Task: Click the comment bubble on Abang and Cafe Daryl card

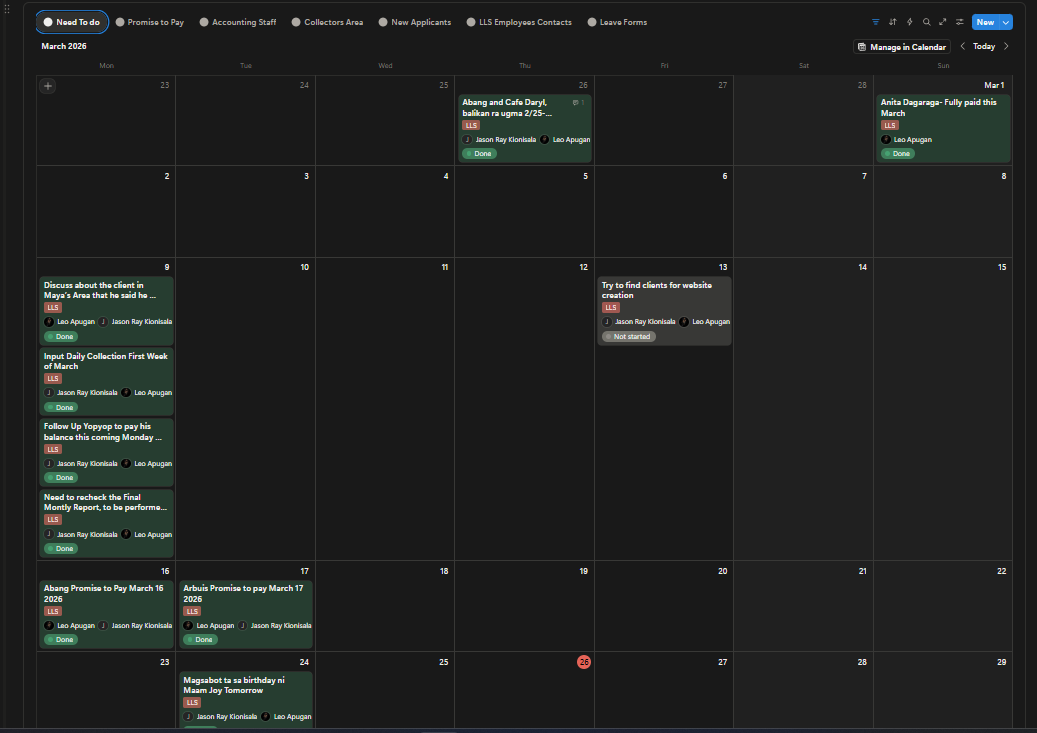Action: pyautogui.click(x=576, y=102)
